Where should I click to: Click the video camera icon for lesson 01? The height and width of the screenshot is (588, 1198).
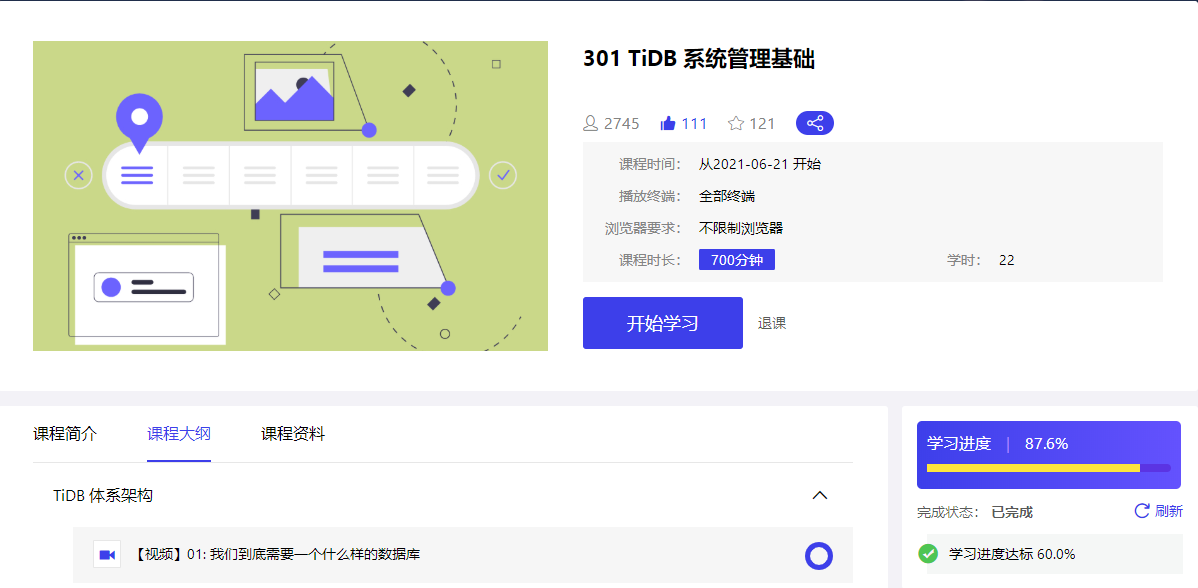click(x=107, y=554)
